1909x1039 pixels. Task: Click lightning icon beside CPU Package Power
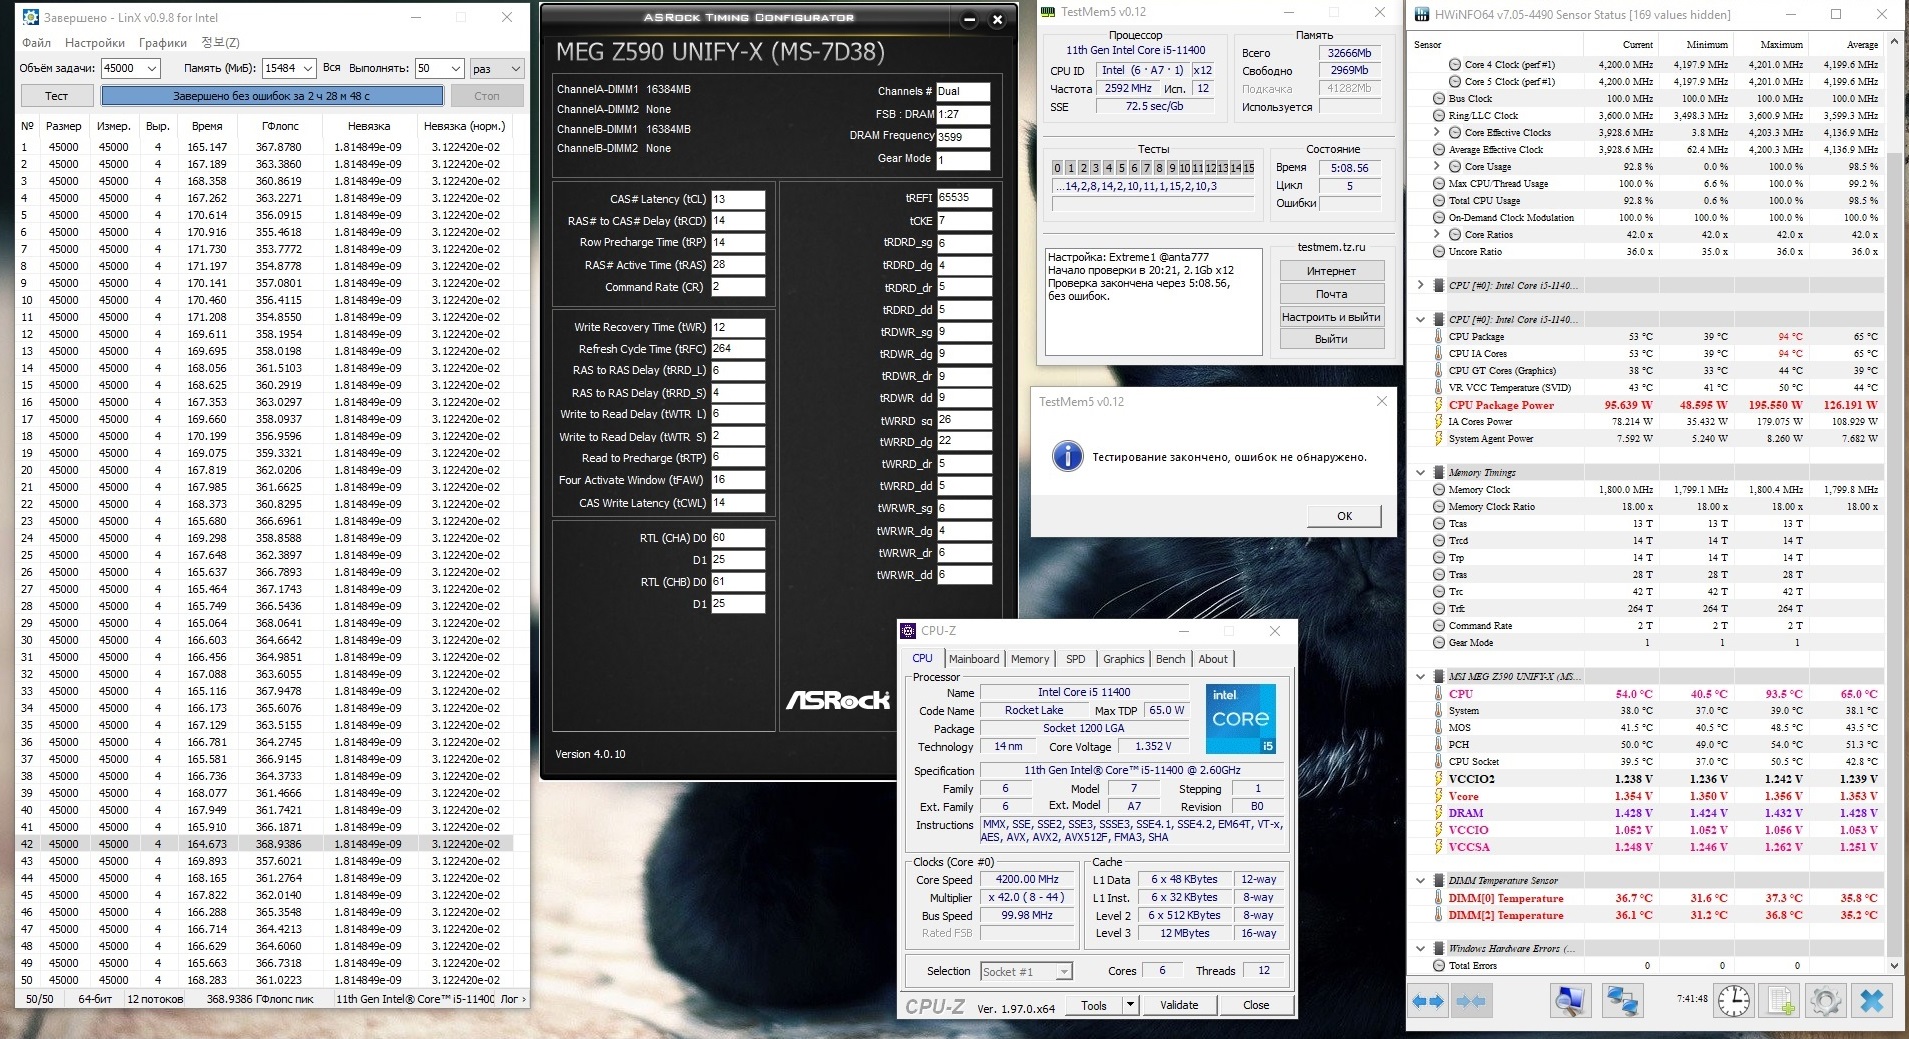tap(1438, 405)
